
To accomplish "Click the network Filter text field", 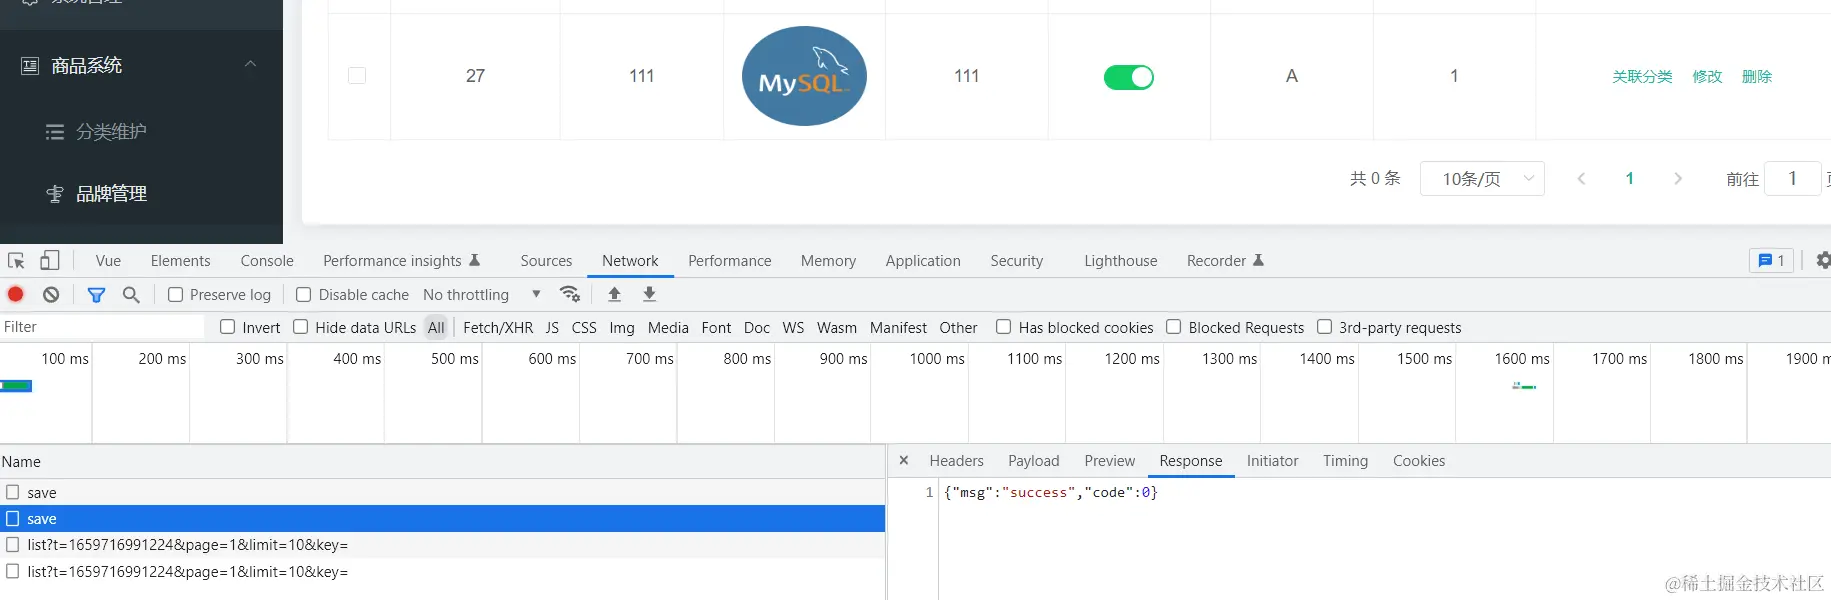I will coord(102,327).
